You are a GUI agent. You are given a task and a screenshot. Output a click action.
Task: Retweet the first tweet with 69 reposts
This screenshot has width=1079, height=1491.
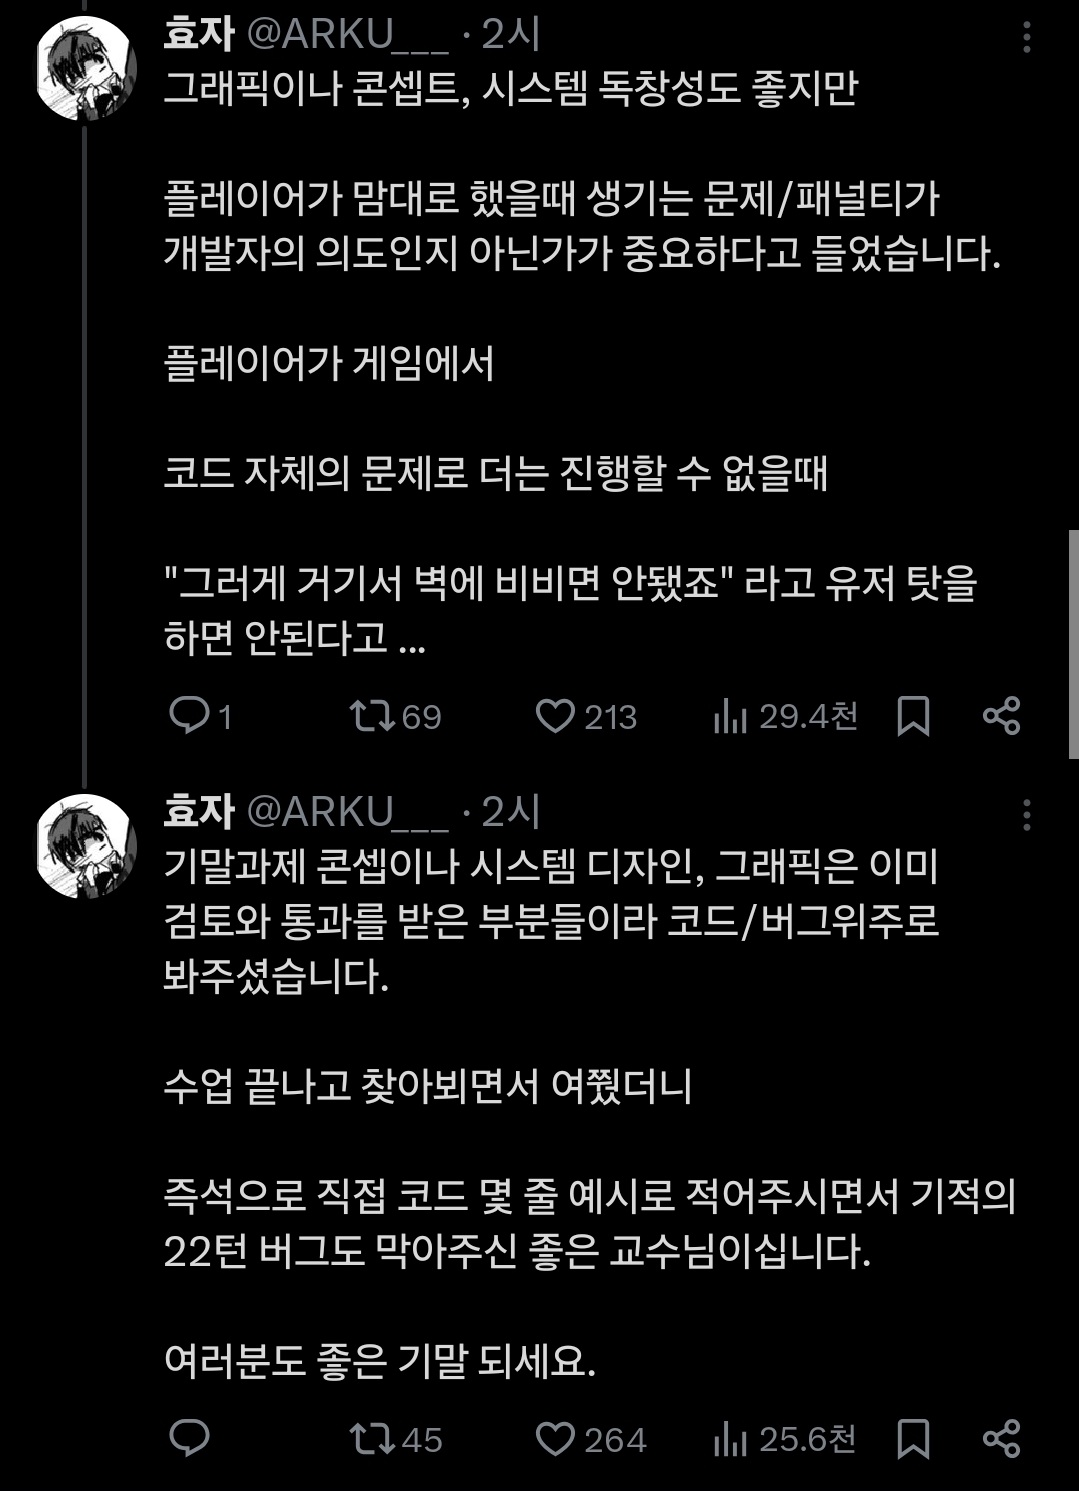coord(371,716)
